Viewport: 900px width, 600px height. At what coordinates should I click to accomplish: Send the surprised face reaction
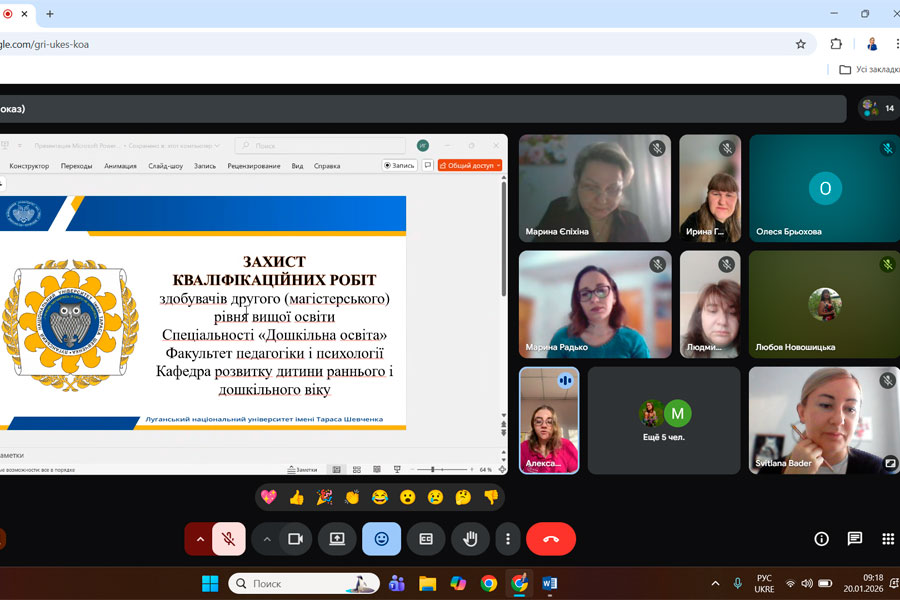408,497
